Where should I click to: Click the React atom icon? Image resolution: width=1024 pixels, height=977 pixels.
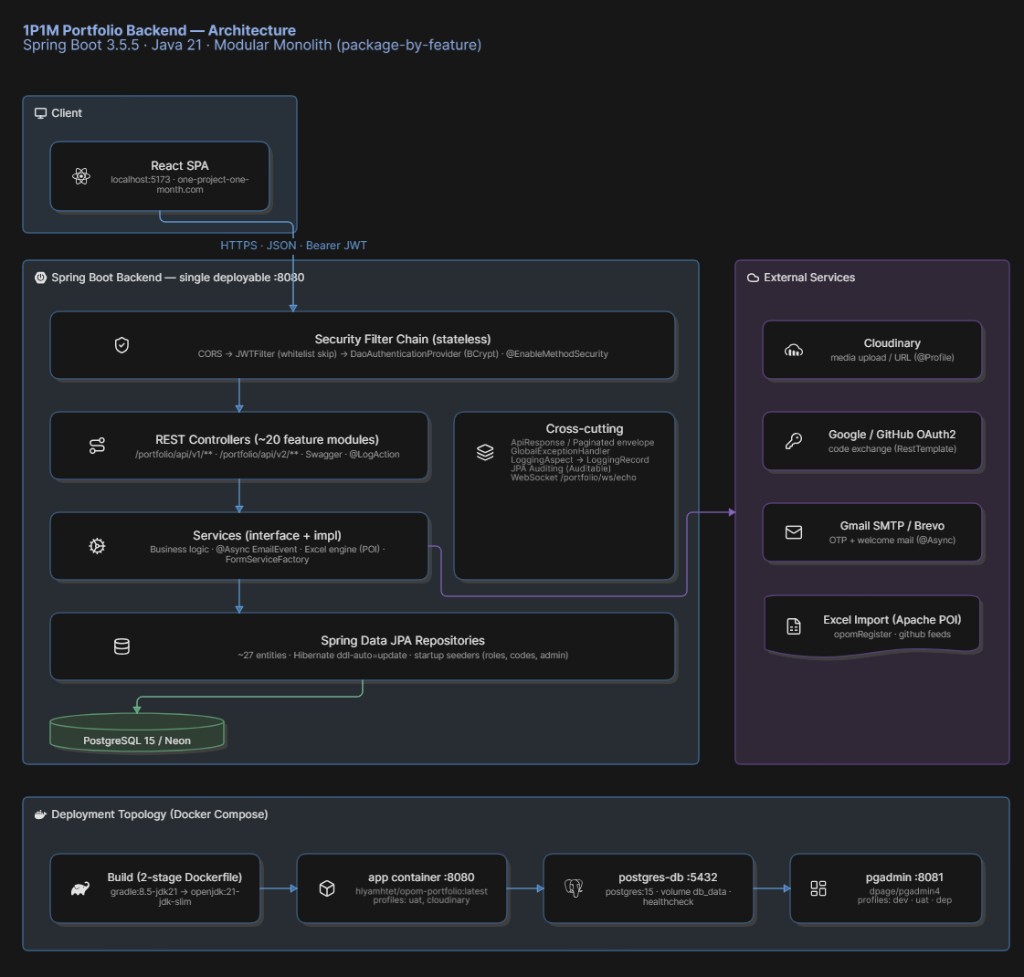(81, 176)
